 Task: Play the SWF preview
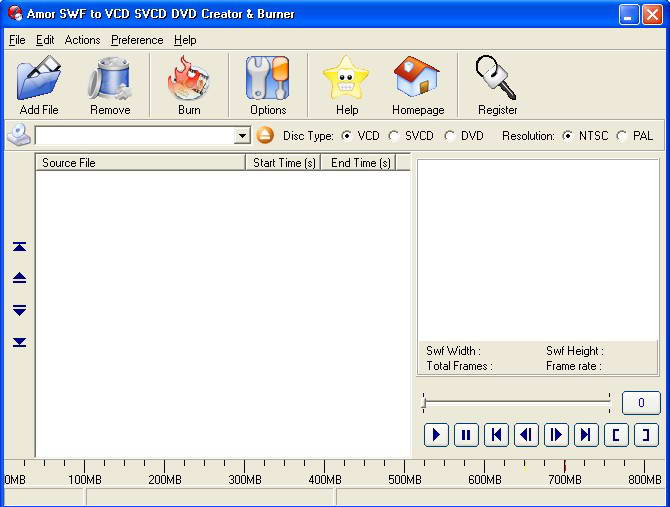click(x=436, y=435)
